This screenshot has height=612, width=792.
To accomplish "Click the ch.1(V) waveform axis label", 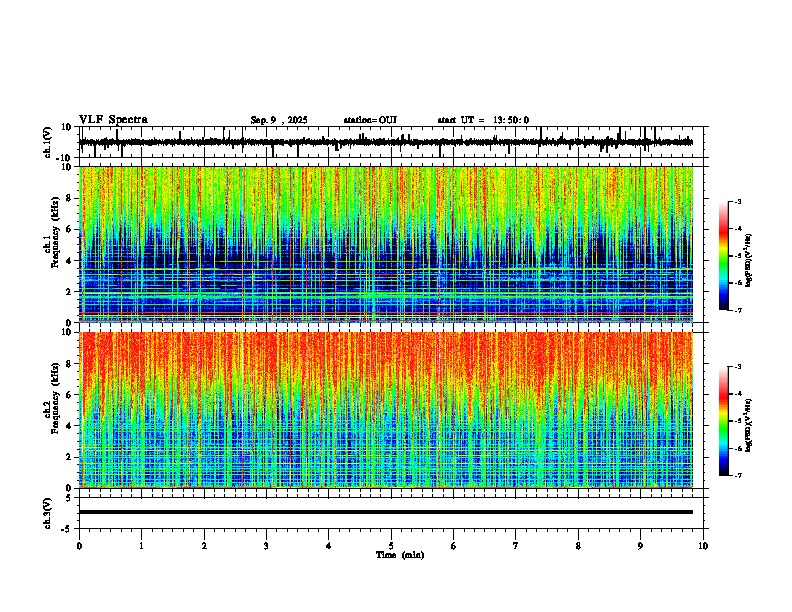I will [48, 142].
